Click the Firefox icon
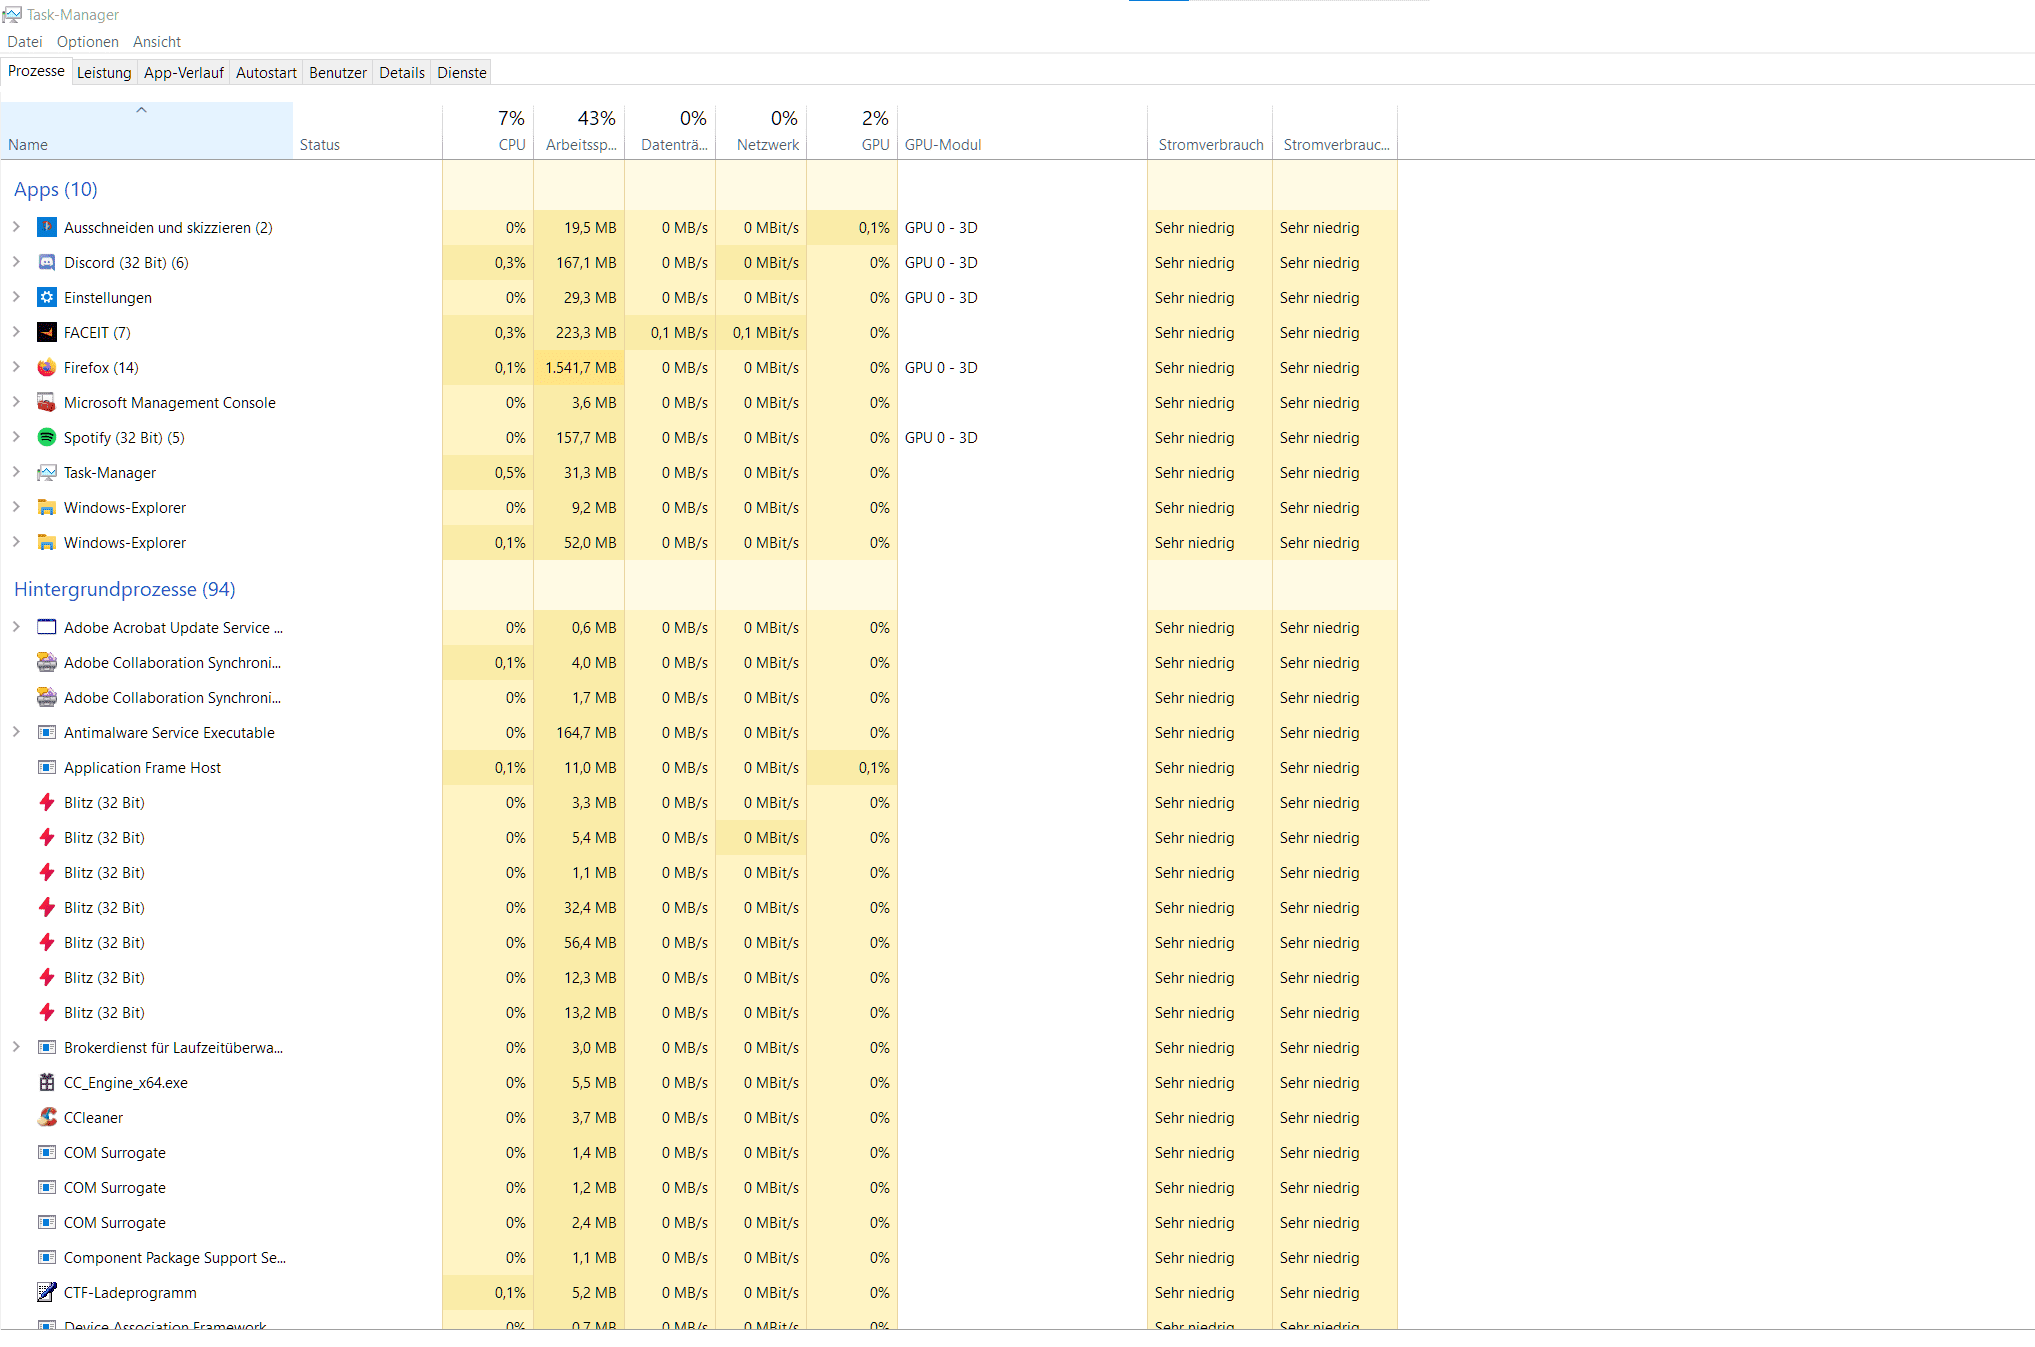Viewport: 2035px width, 1347px height. pyautogui.click(x=47, y=367)
